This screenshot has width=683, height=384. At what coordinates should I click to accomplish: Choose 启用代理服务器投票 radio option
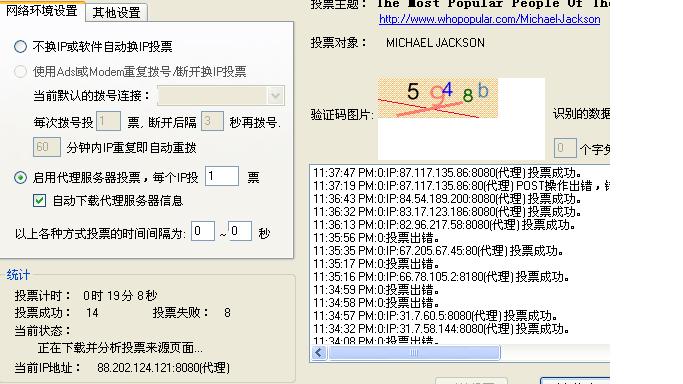20,177
